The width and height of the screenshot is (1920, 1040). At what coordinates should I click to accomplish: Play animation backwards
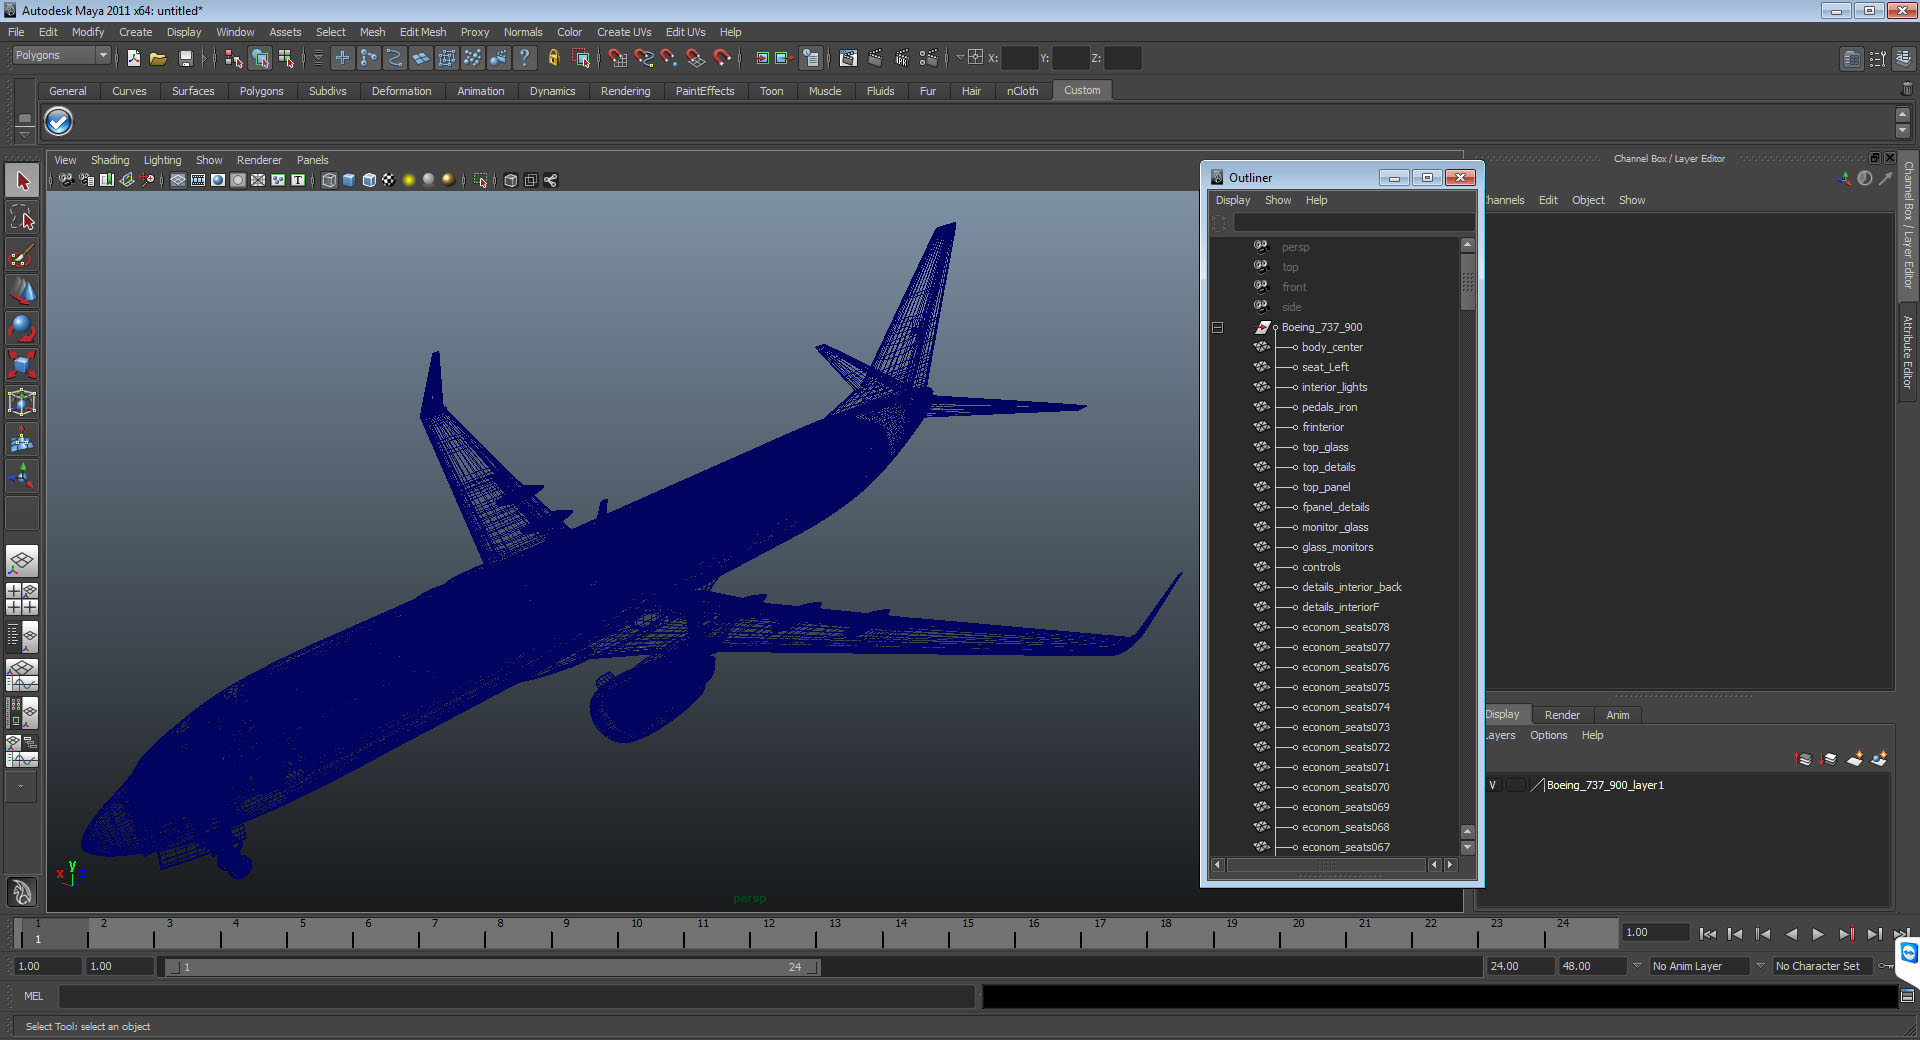(1791, 934)
